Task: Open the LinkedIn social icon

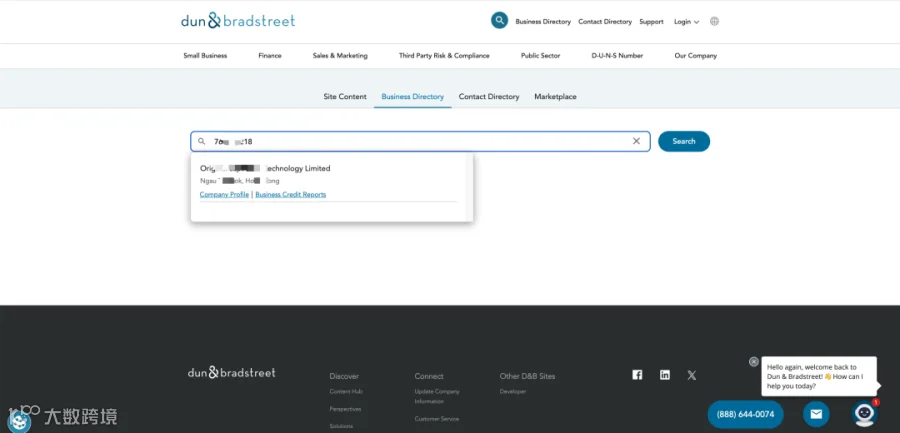Action: pyautogui.click(x=665, y=375)
